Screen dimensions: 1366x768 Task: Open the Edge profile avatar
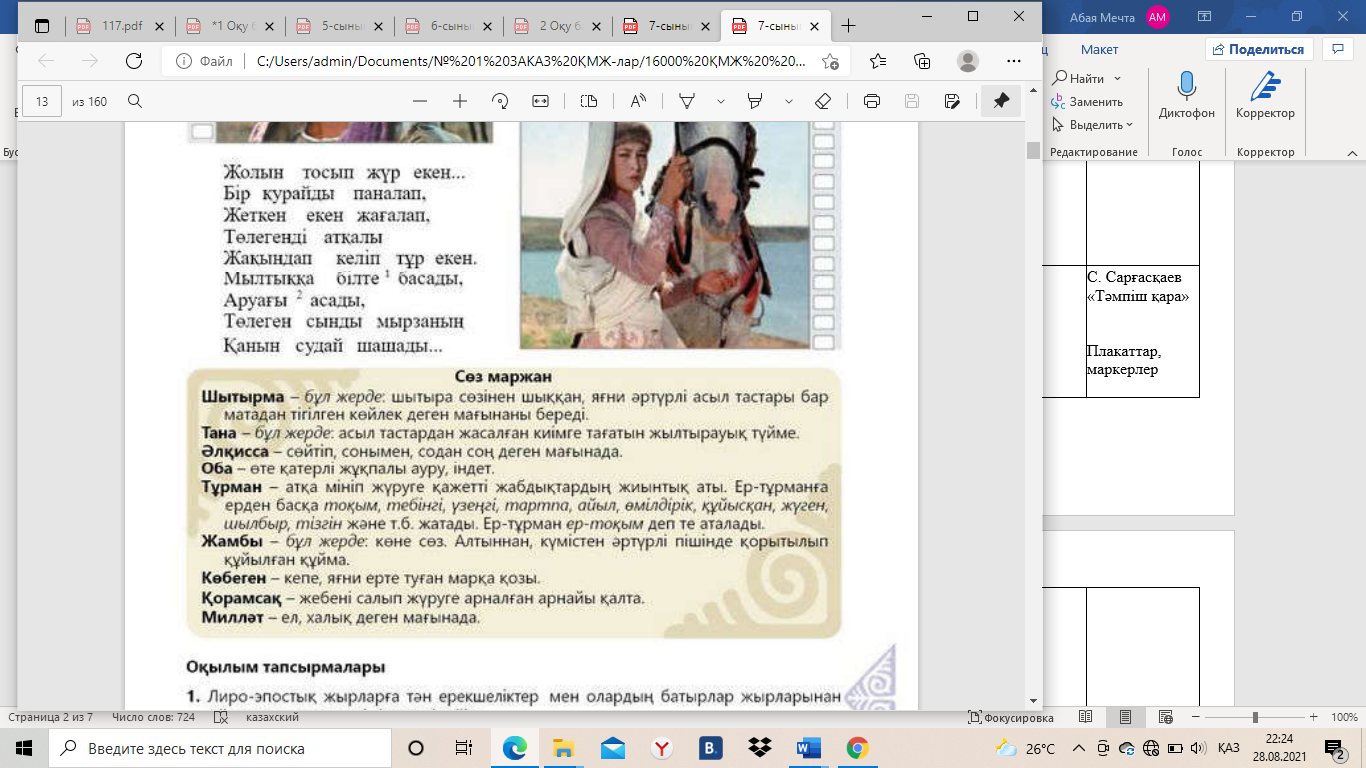(x=967, y=61)
